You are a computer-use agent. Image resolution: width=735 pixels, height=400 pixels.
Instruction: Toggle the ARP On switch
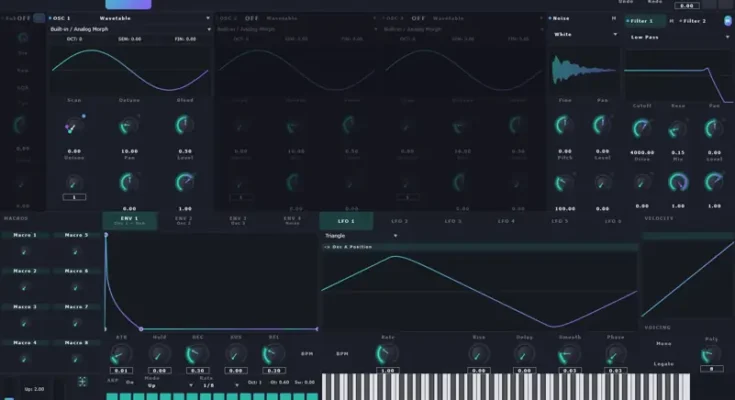tap(129, 382)
